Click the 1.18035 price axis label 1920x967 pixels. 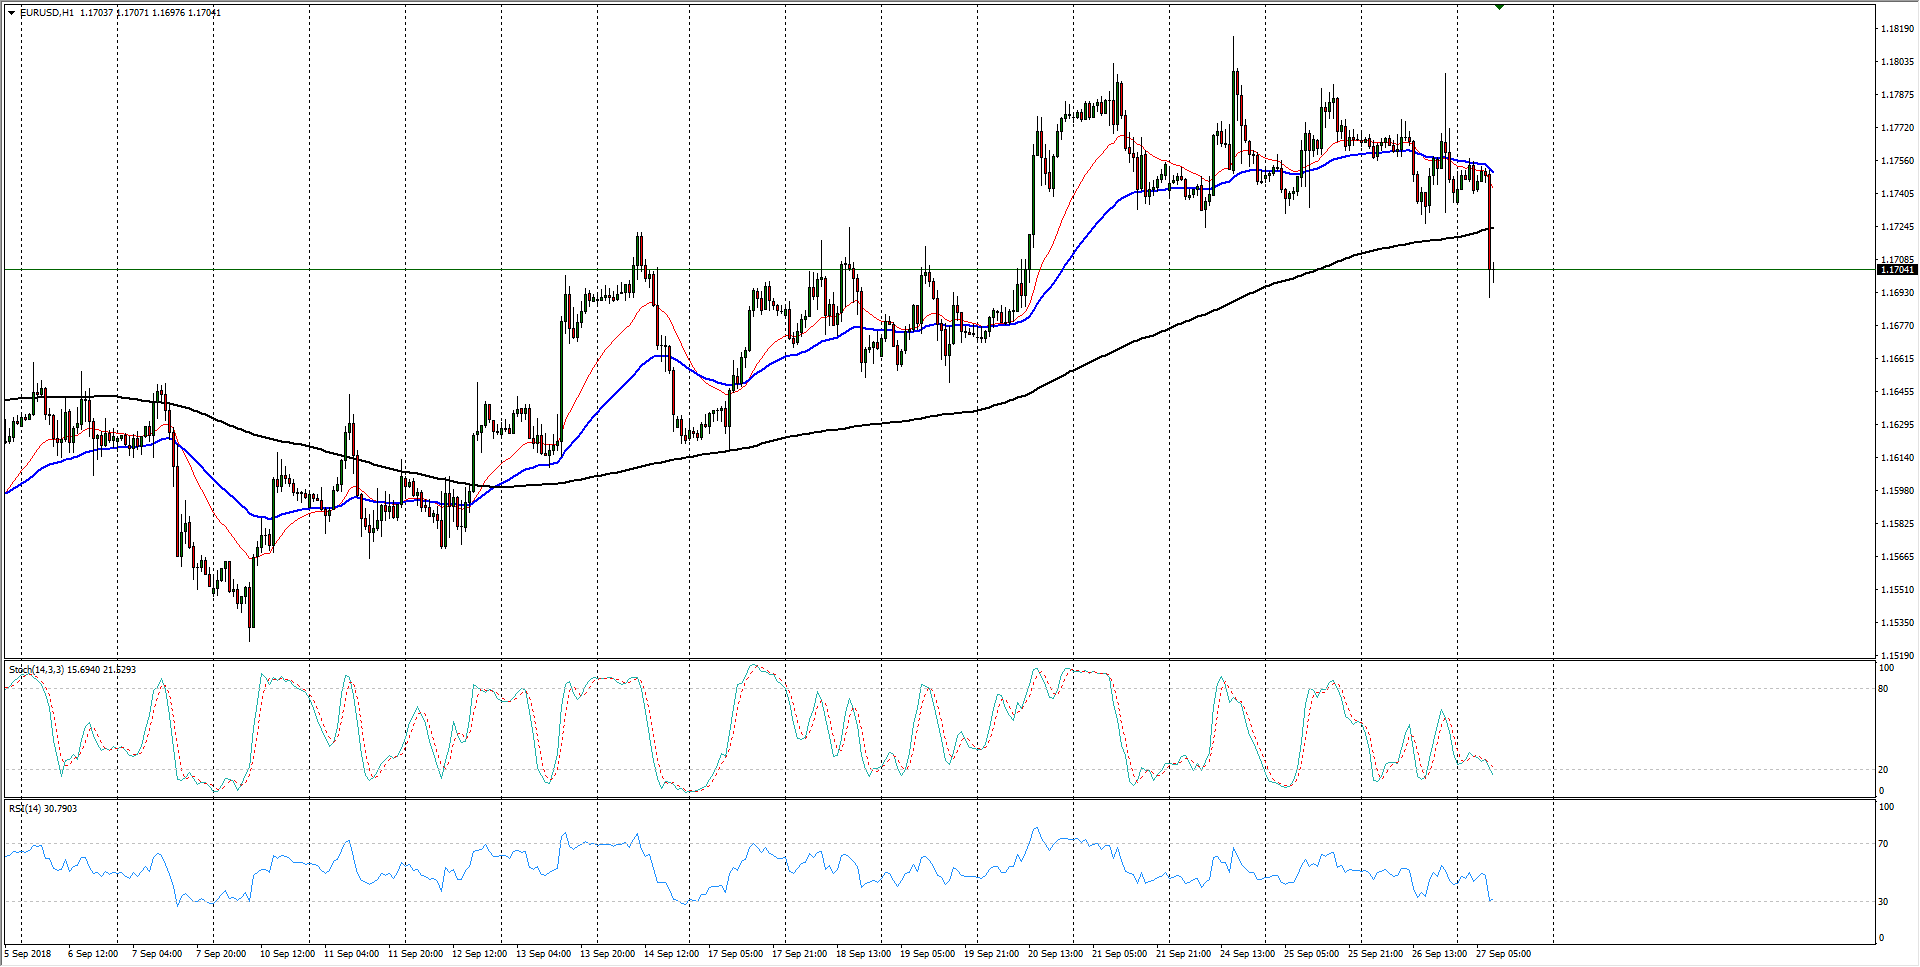1897,62
